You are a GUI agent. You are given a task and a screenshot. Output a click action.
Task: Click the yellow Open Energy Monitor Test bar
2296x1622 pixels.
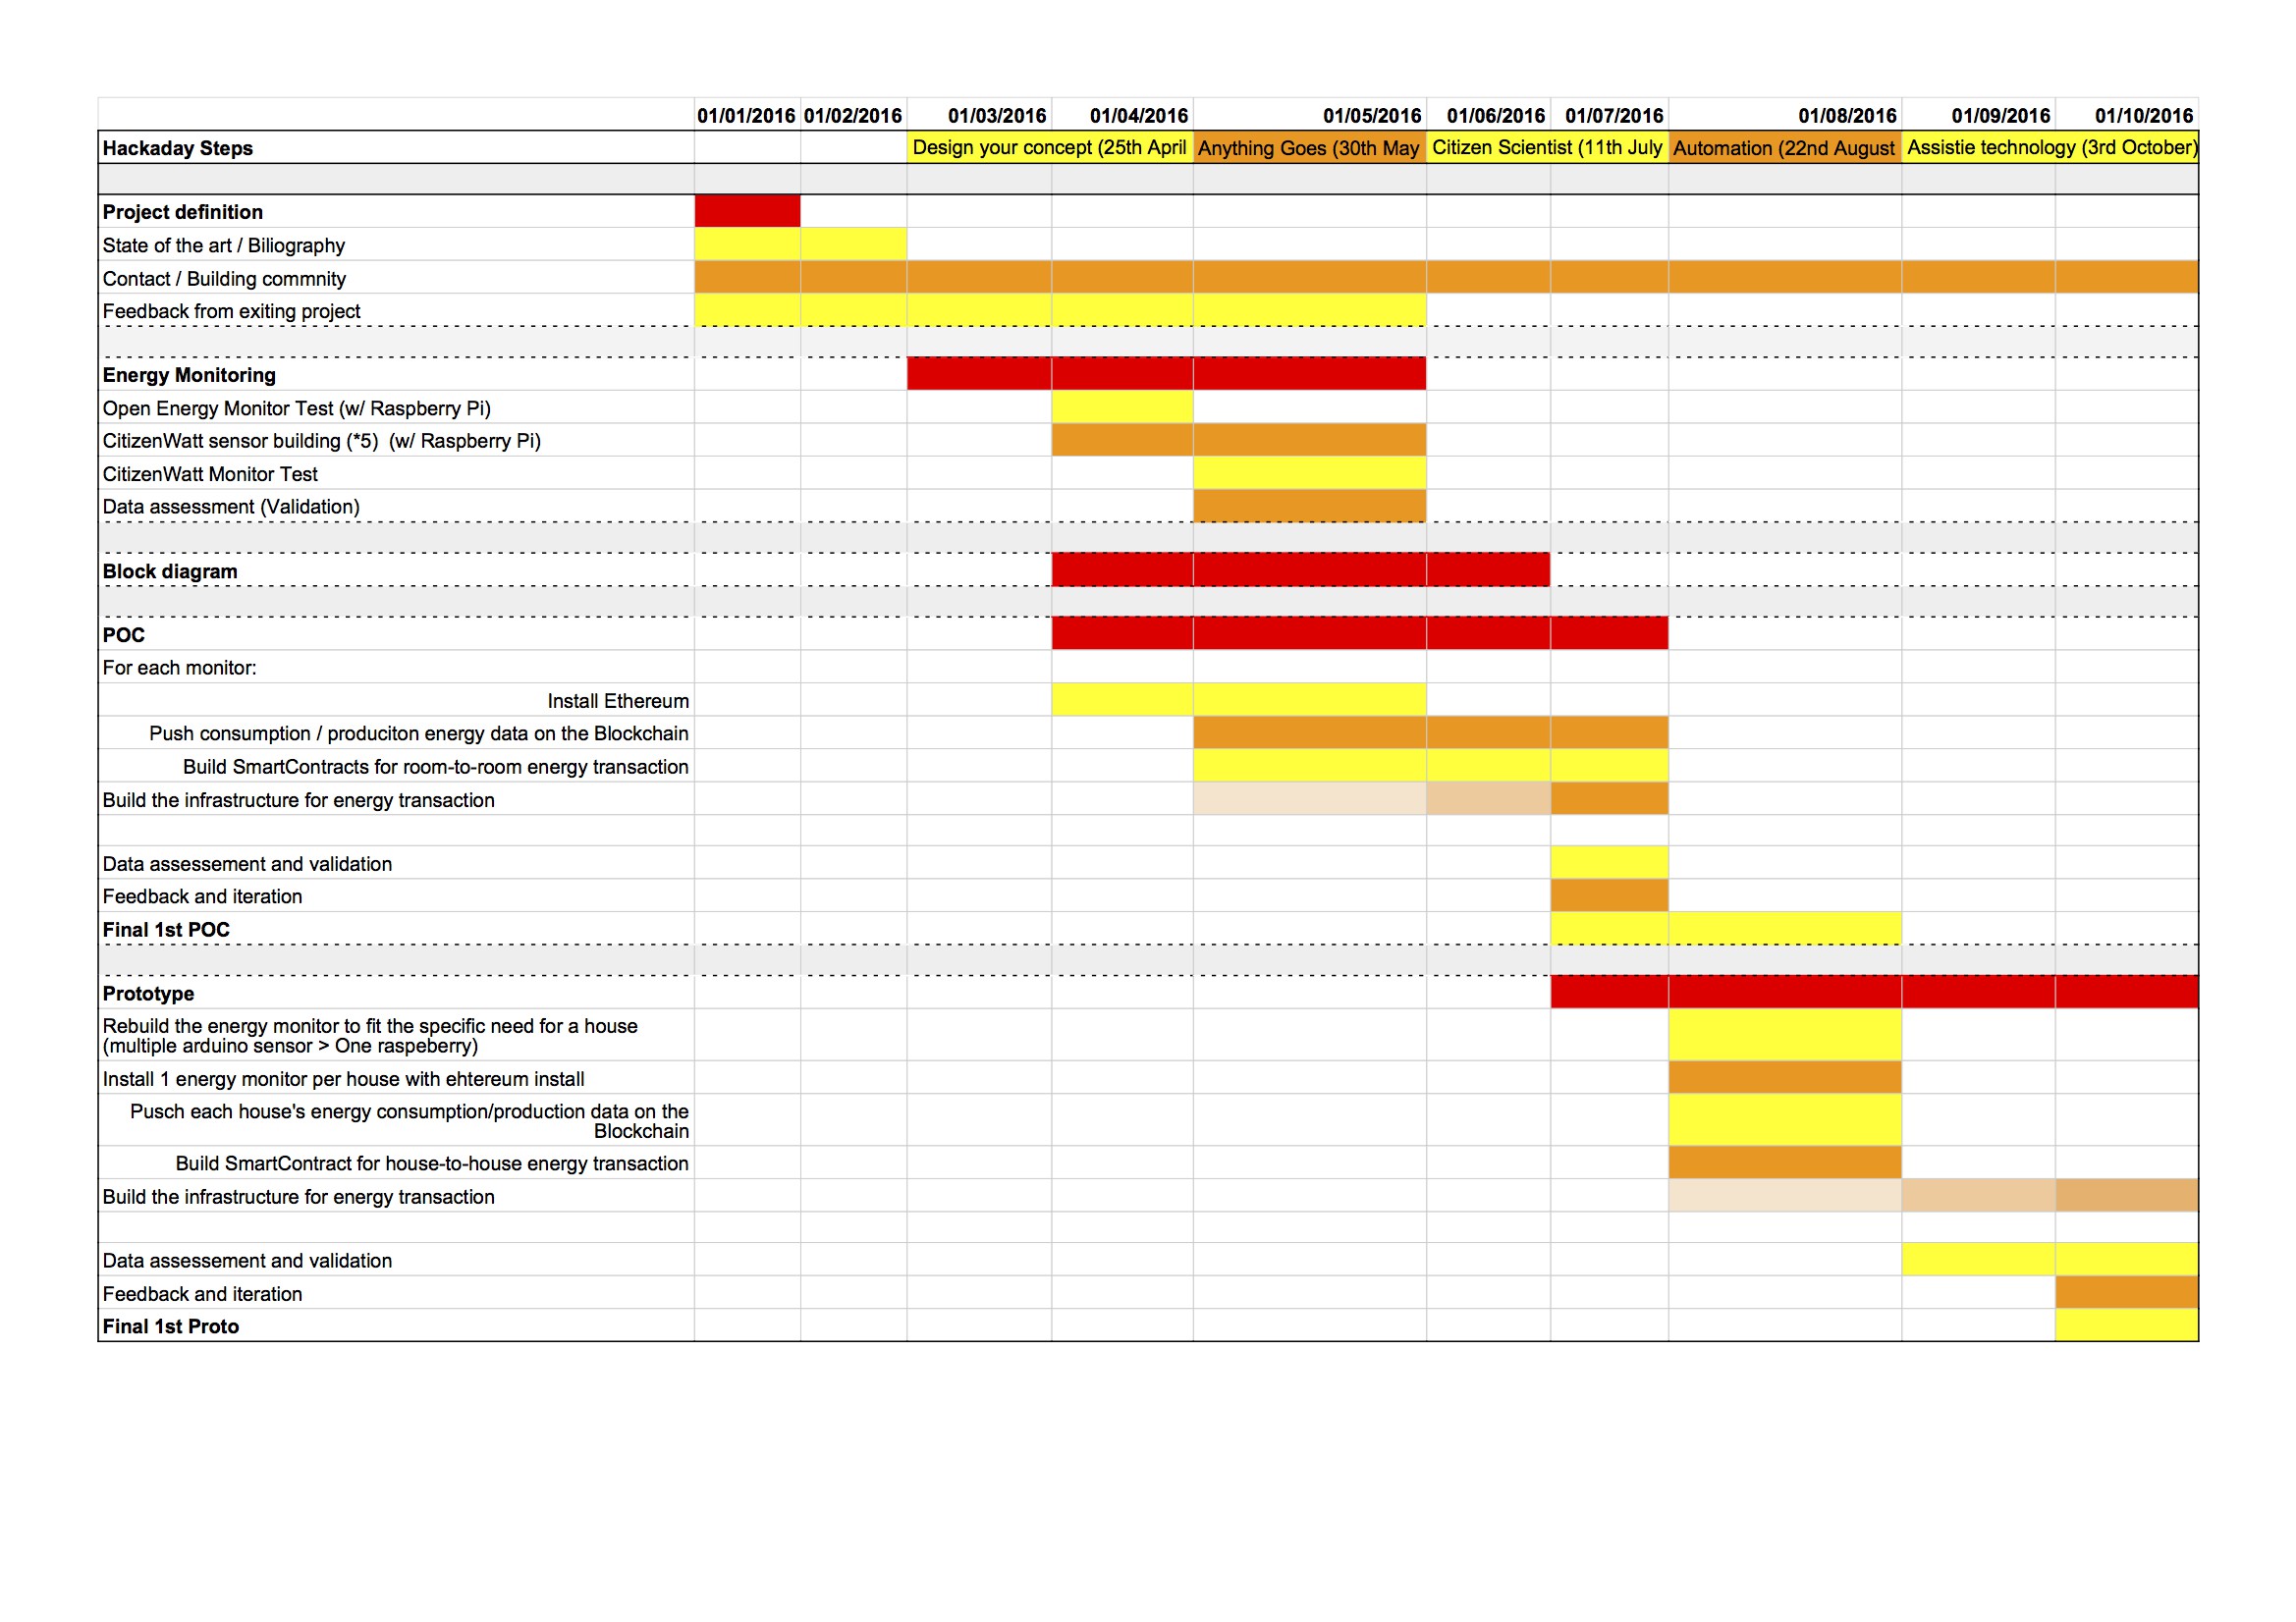pyautogui.click(x=1122, y=406)
